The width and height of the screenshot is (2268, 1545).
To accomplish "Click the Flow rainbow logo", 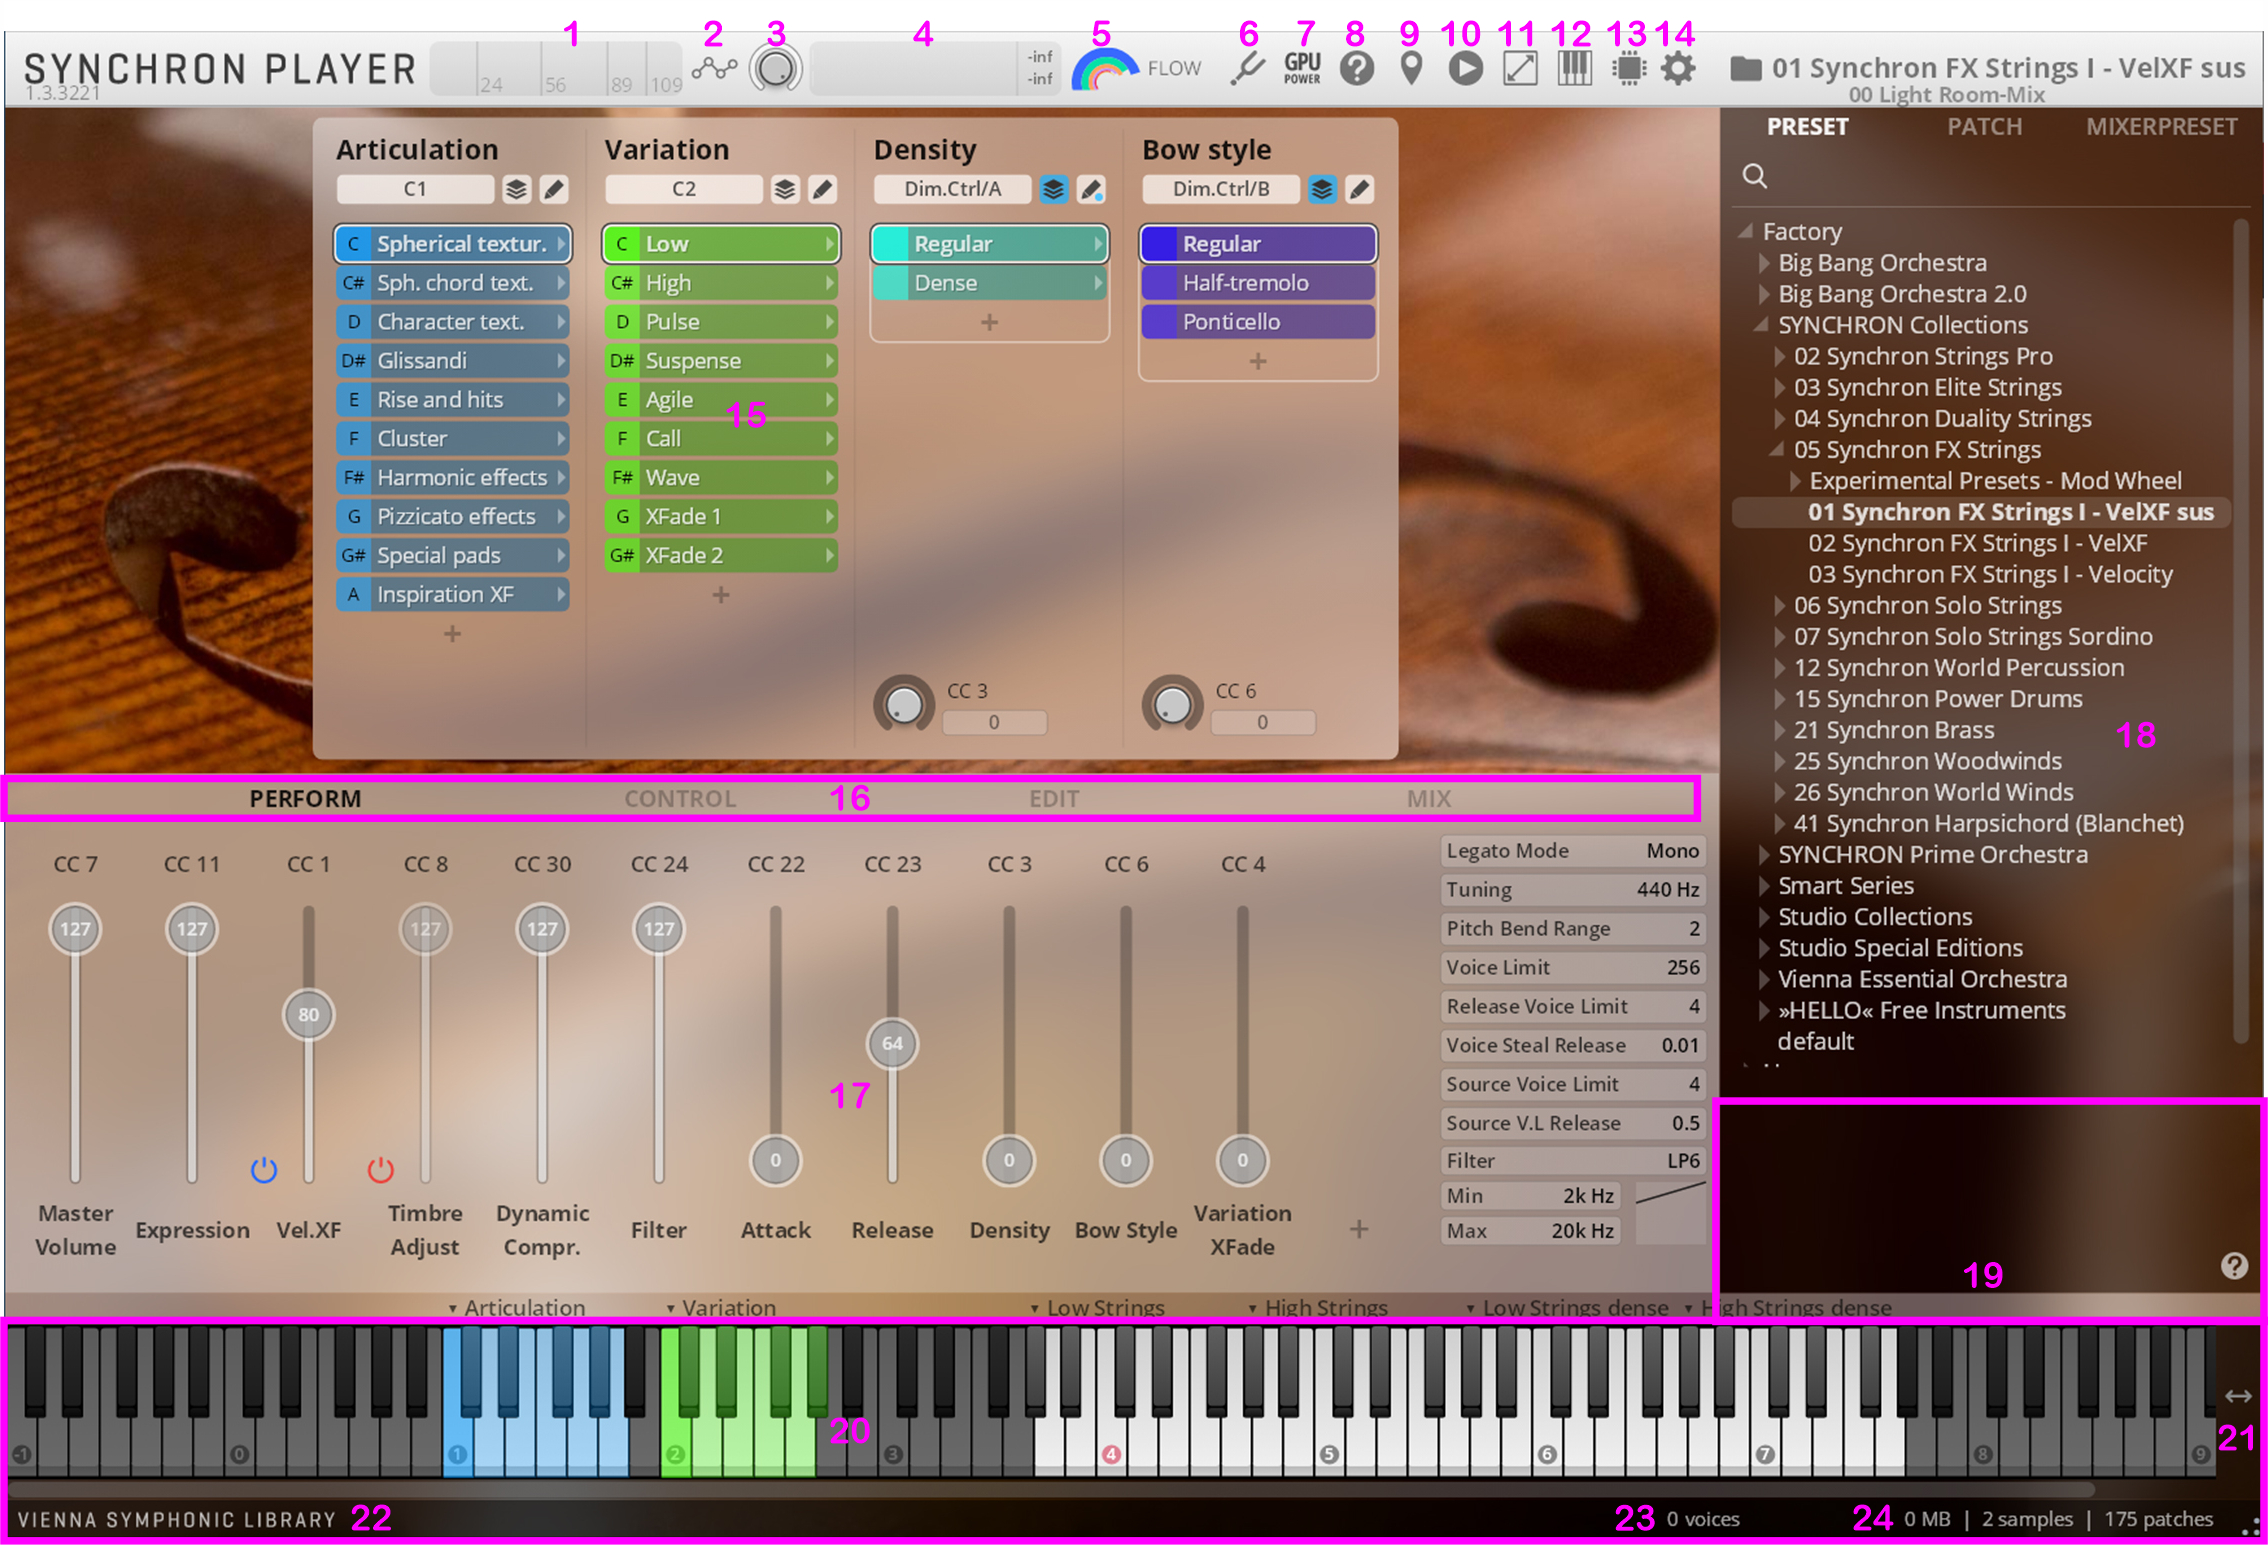I will [1104, 68].
